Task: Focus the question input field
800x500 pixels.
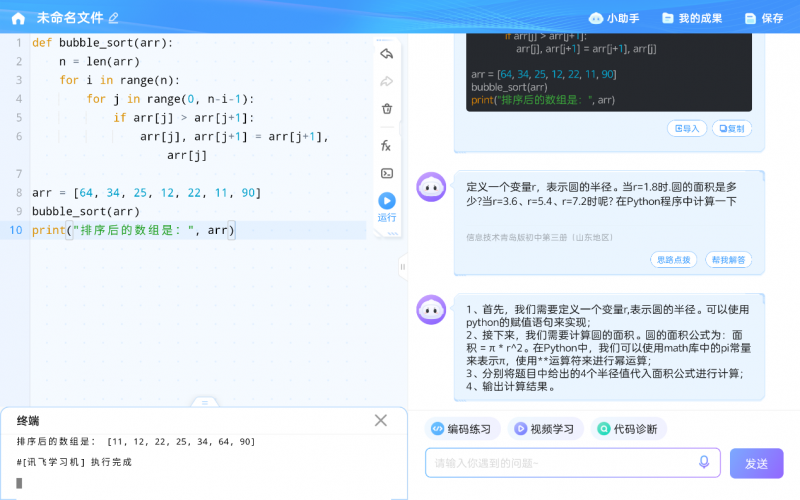Action: [x=572, y=463]
